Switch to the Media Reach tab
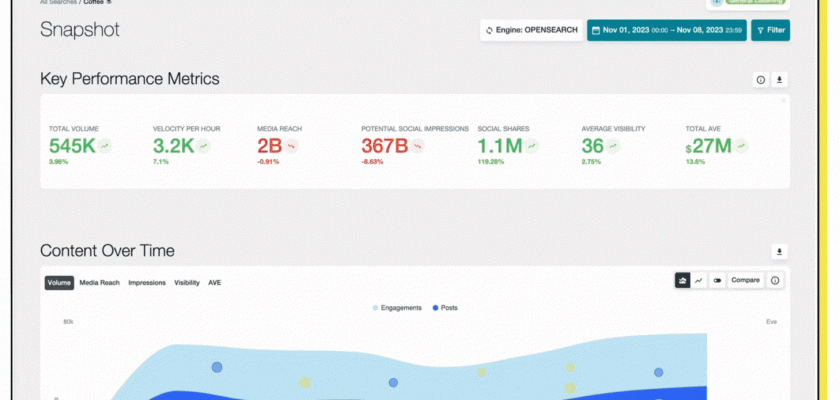Viewport: 840px width, 400px height. (100, 283)
